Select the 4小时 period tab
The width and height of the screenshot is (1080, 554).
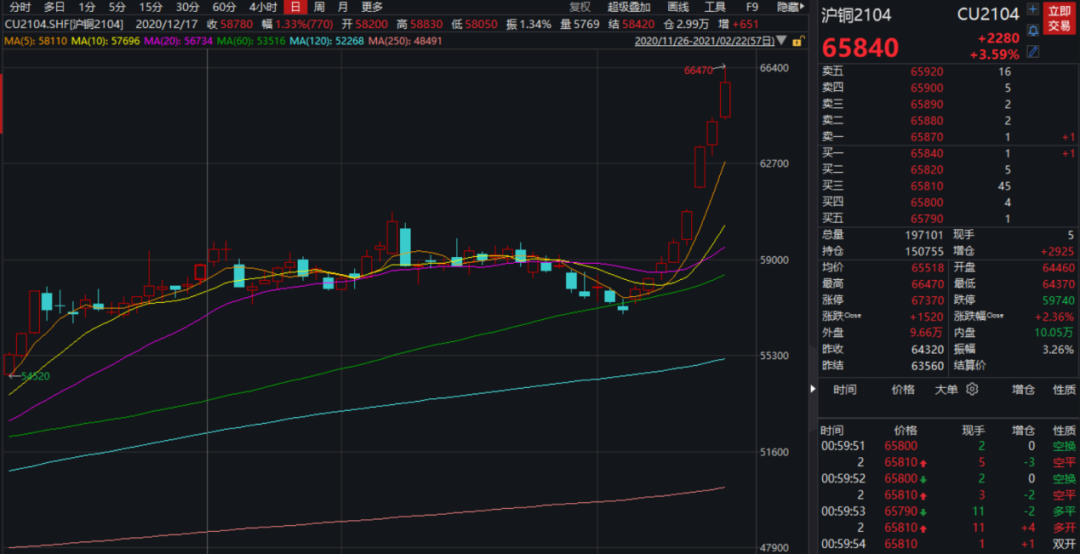coord(263,7)
